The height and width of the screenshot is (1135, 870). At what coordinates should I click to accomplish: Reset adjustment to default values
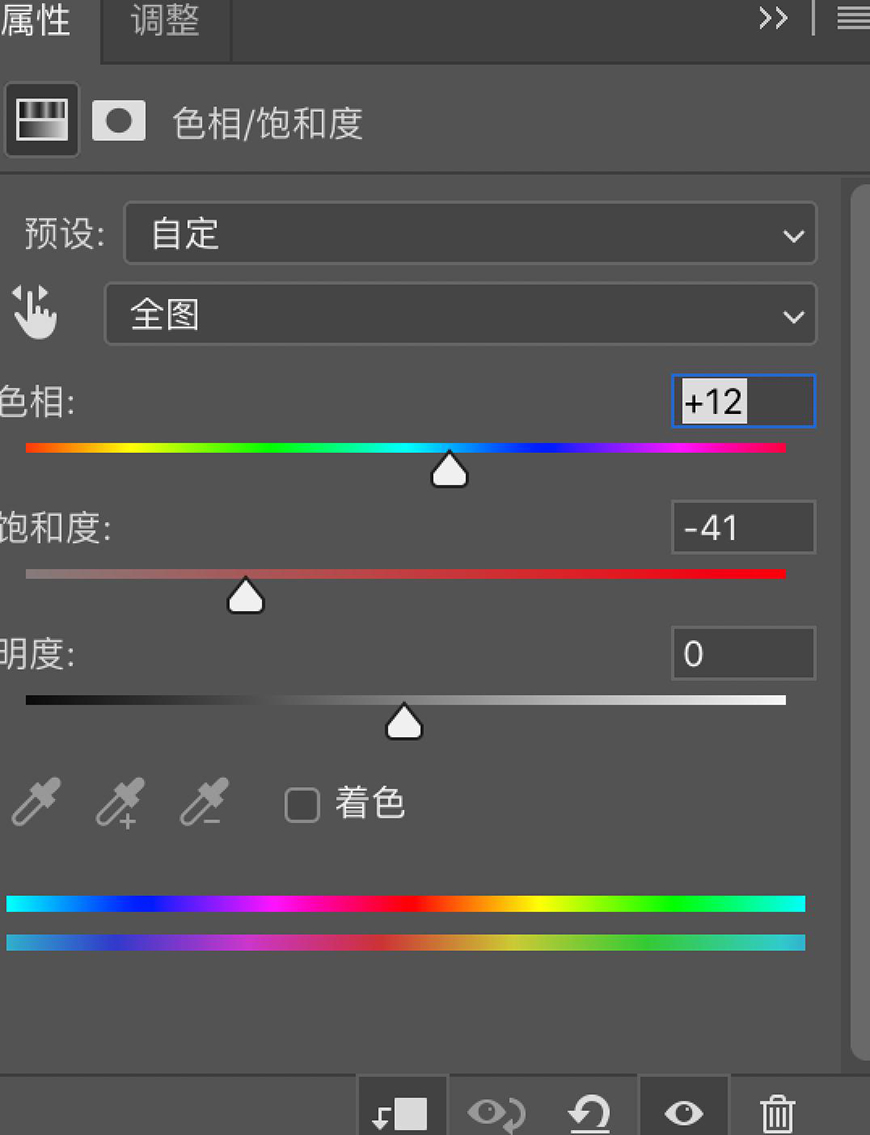click(589, 1112)
